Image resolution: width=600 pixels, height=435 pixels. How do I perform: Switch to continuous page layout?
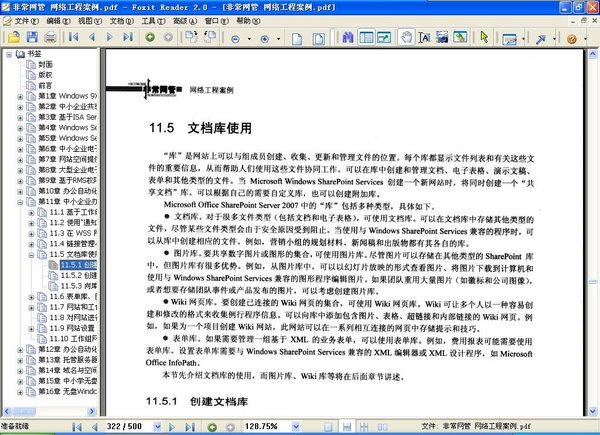(347, 427)
